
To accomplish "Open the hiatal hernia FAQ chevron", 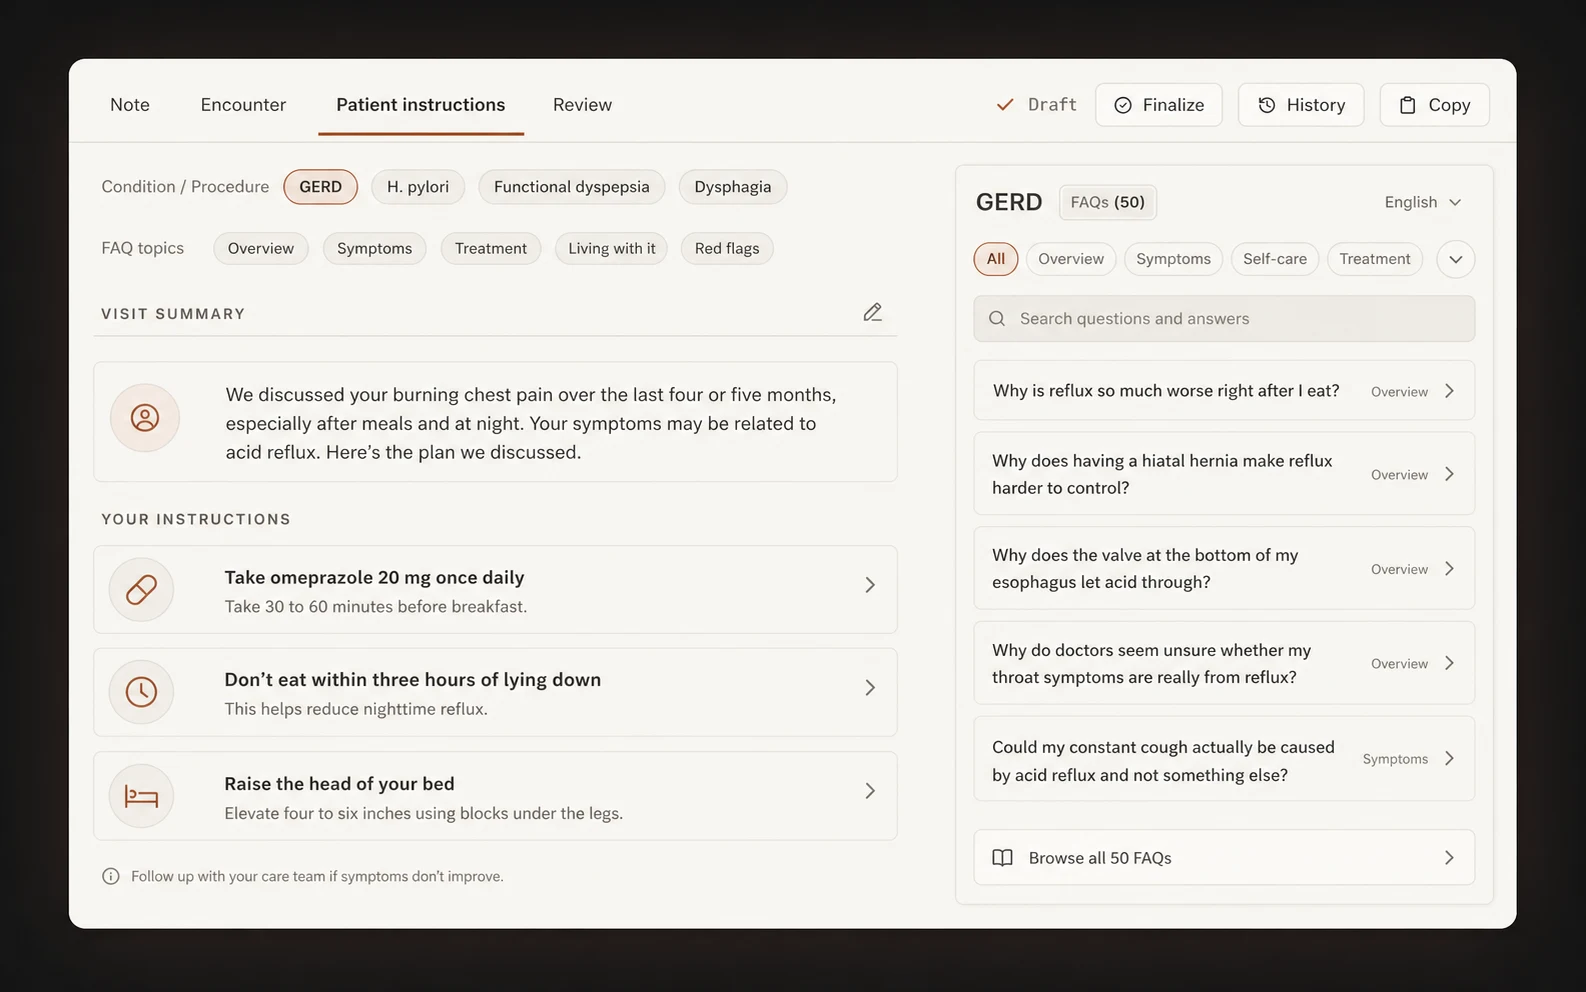I will [x=1450, y=475].
